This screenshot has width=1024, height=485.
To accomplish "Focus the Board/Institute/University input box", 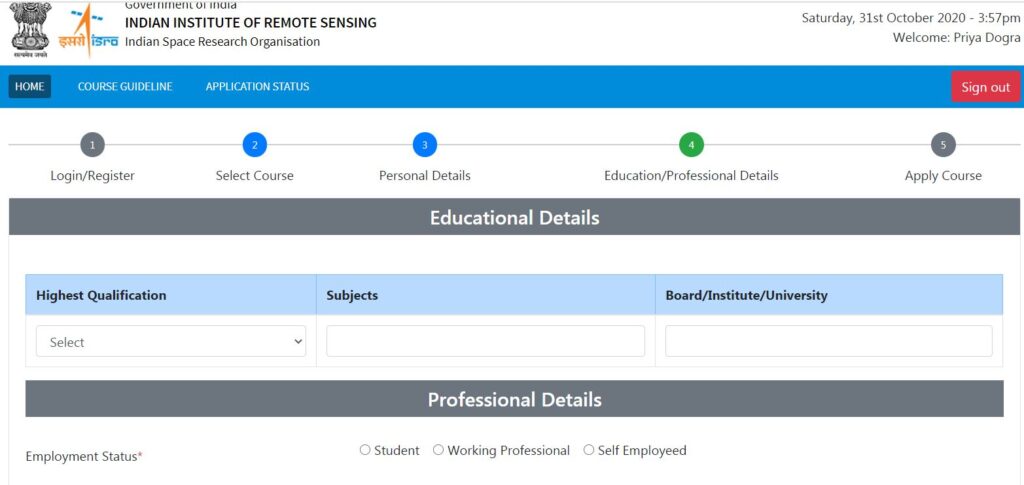I will (829, 341).
